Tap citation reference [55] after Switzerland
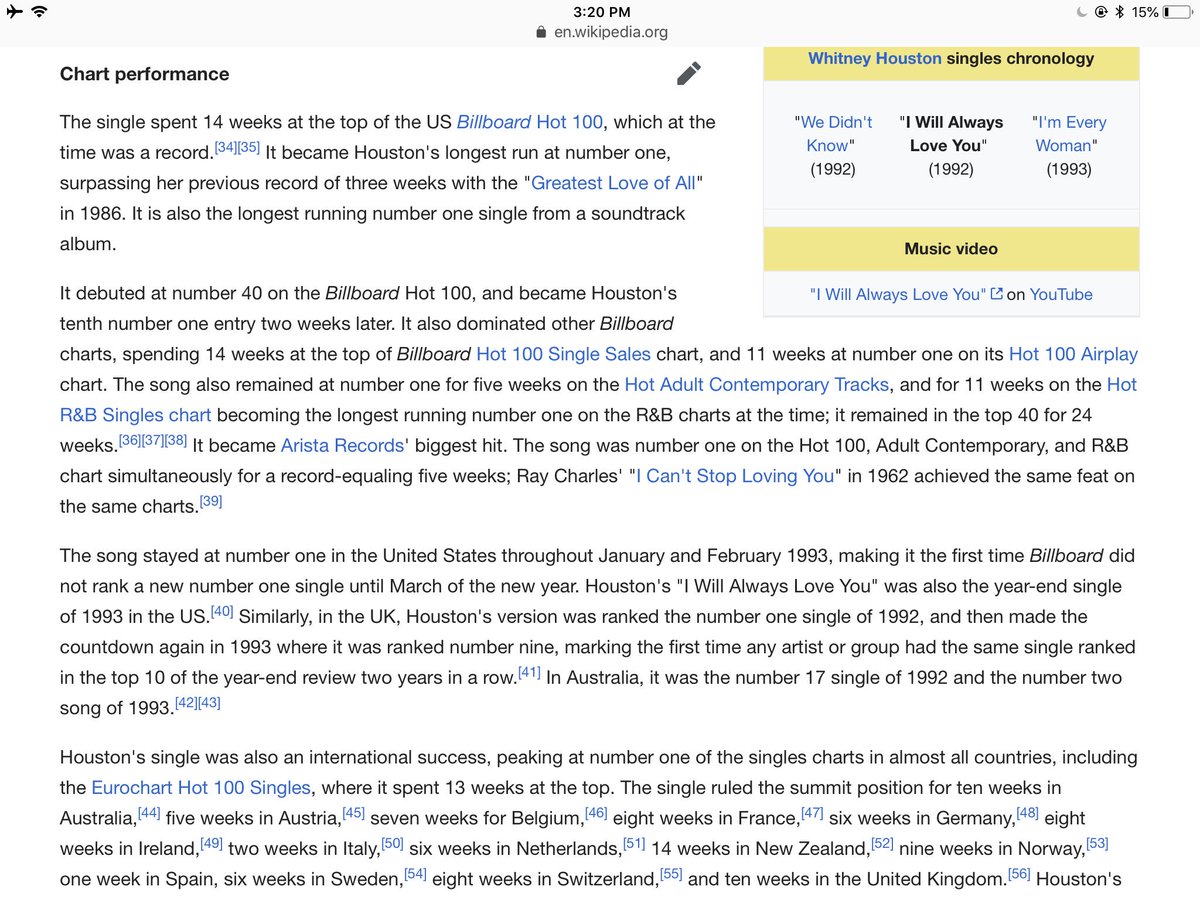1200x900 pixels. coord(671,875)
